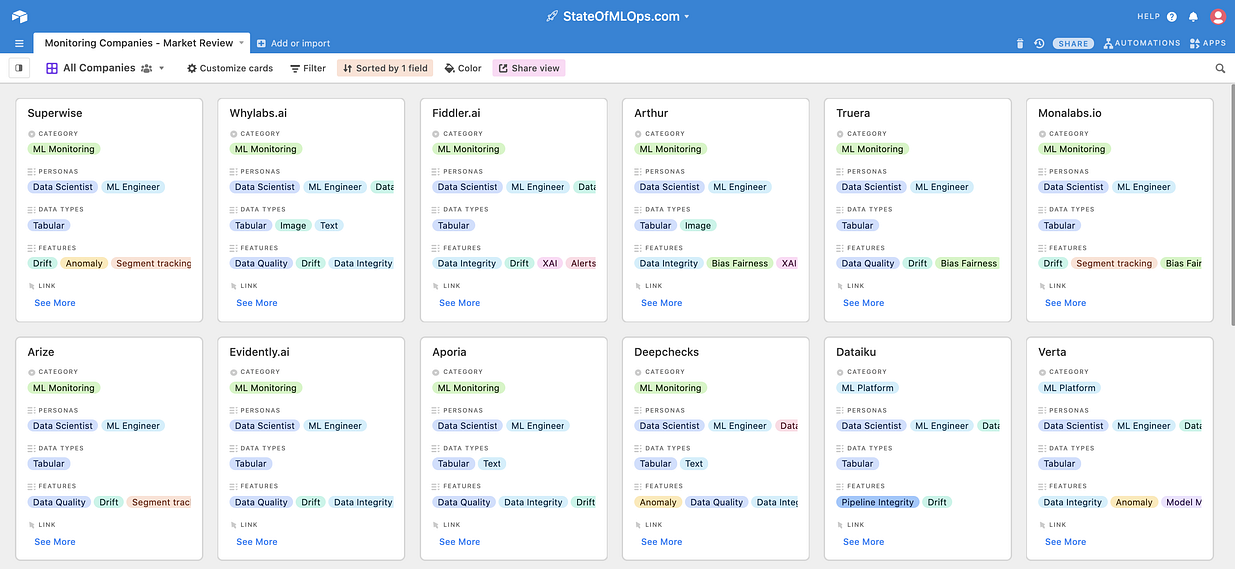Viewport: 1235px width, 569px height.
Task: Click Segment tracking tag on Monalabs.io card
Action: 1114,264
